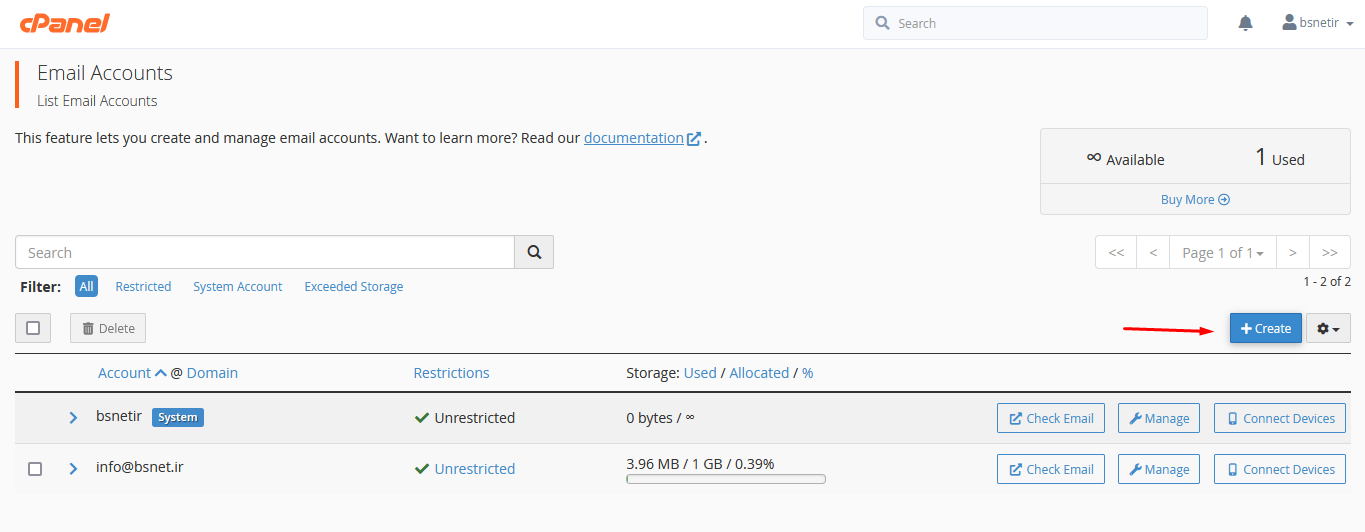Image resolution: width=1365 pixels, height=532 pixels.
Task: Filter by Exceeded Storage
Action: 354,286
